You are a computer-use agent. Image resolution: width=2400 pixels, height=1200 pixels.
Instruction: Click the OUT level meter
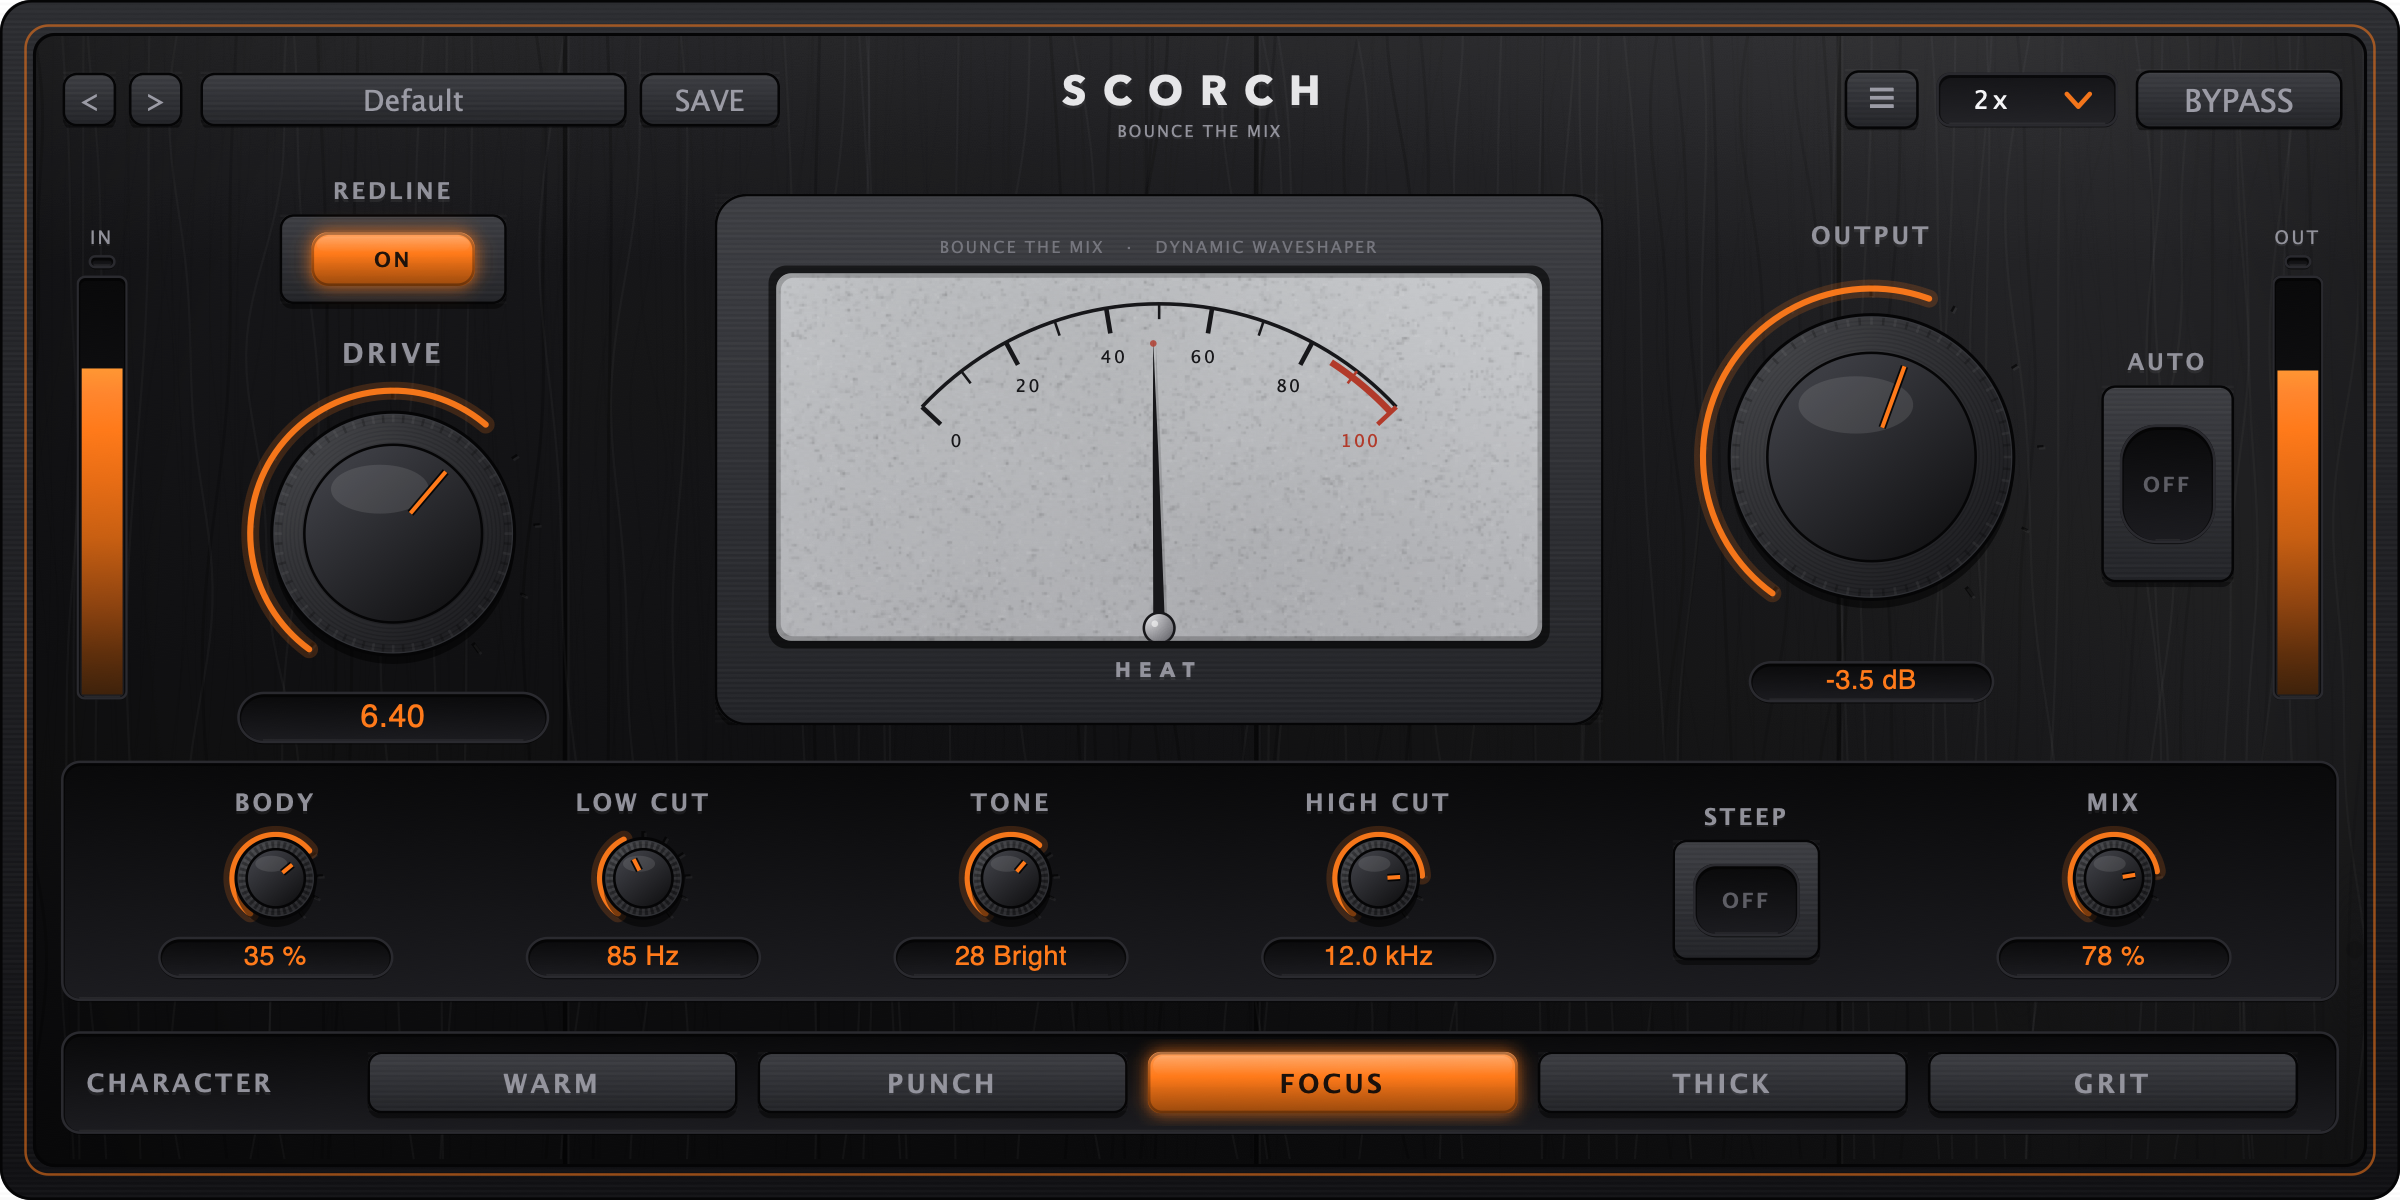point(2298,488)
